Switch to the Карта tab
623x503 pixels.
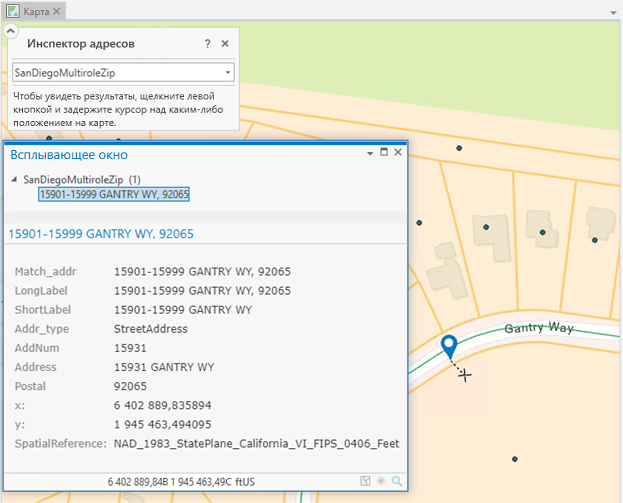click(x=36, y=11)
